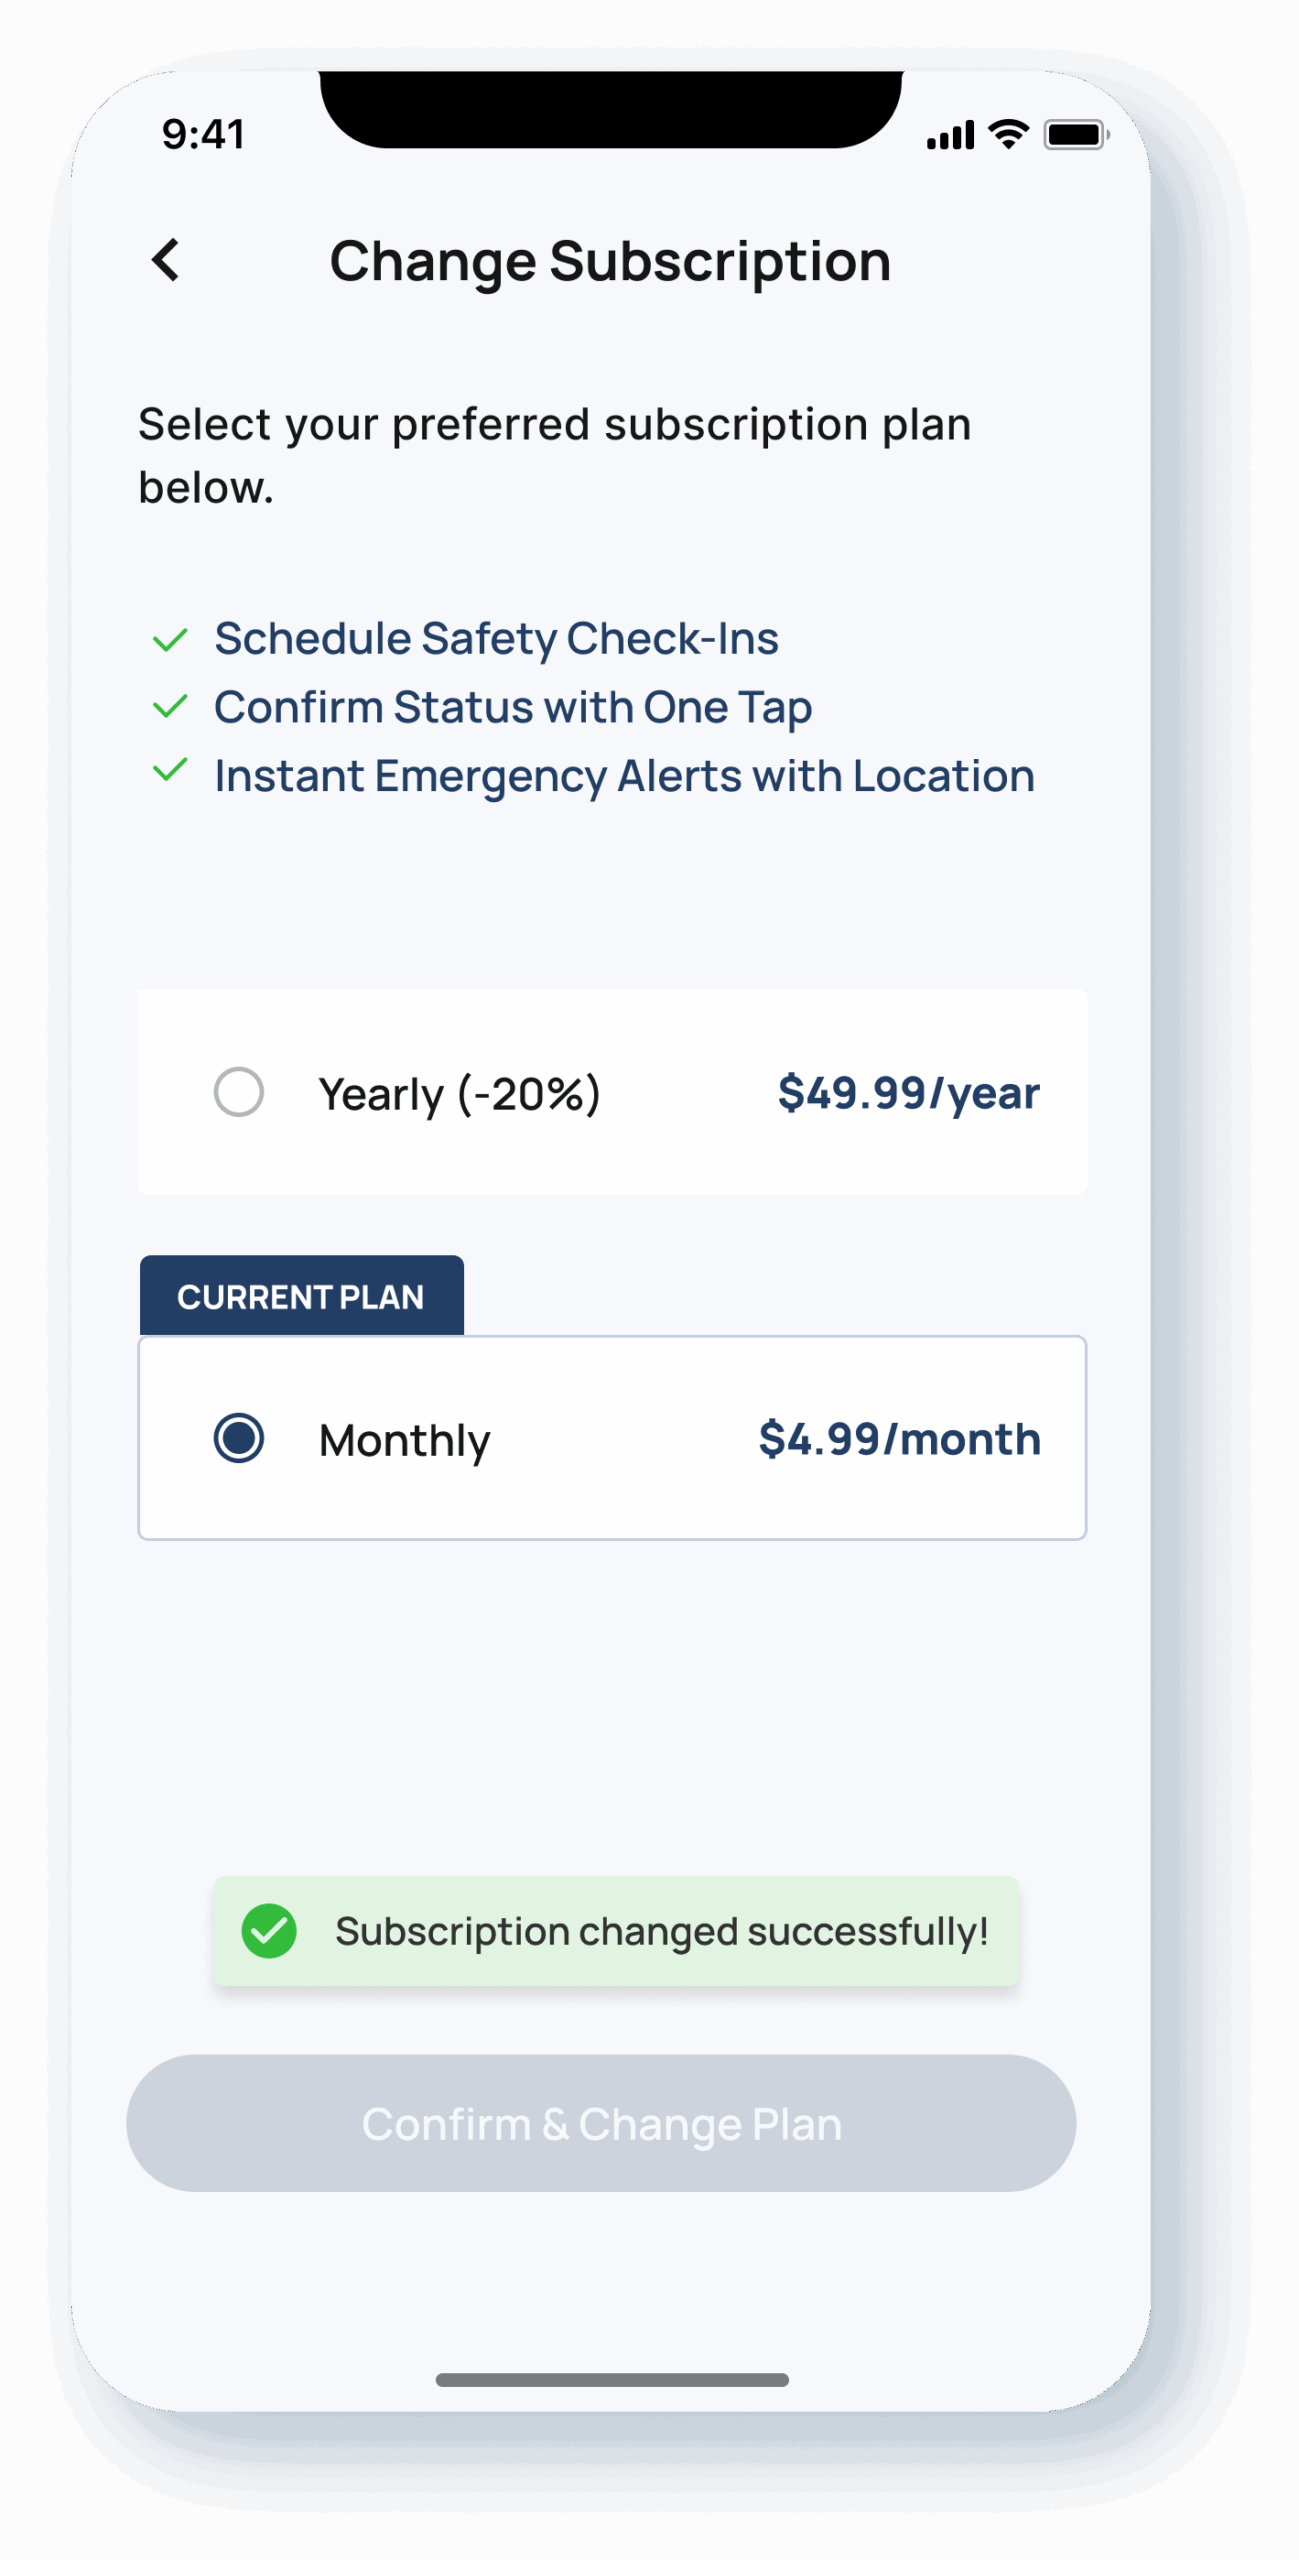Click the Change Subscription page title
The width and height of the screenshot is (1299, 2560).
[610, 262]
